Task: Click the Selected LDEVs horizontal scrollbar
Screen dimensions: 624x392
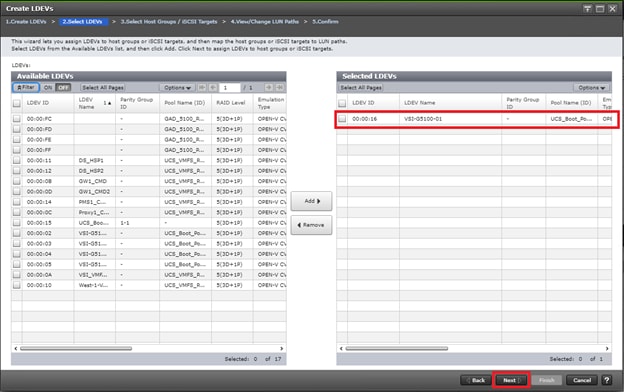Action: point(397,348)
